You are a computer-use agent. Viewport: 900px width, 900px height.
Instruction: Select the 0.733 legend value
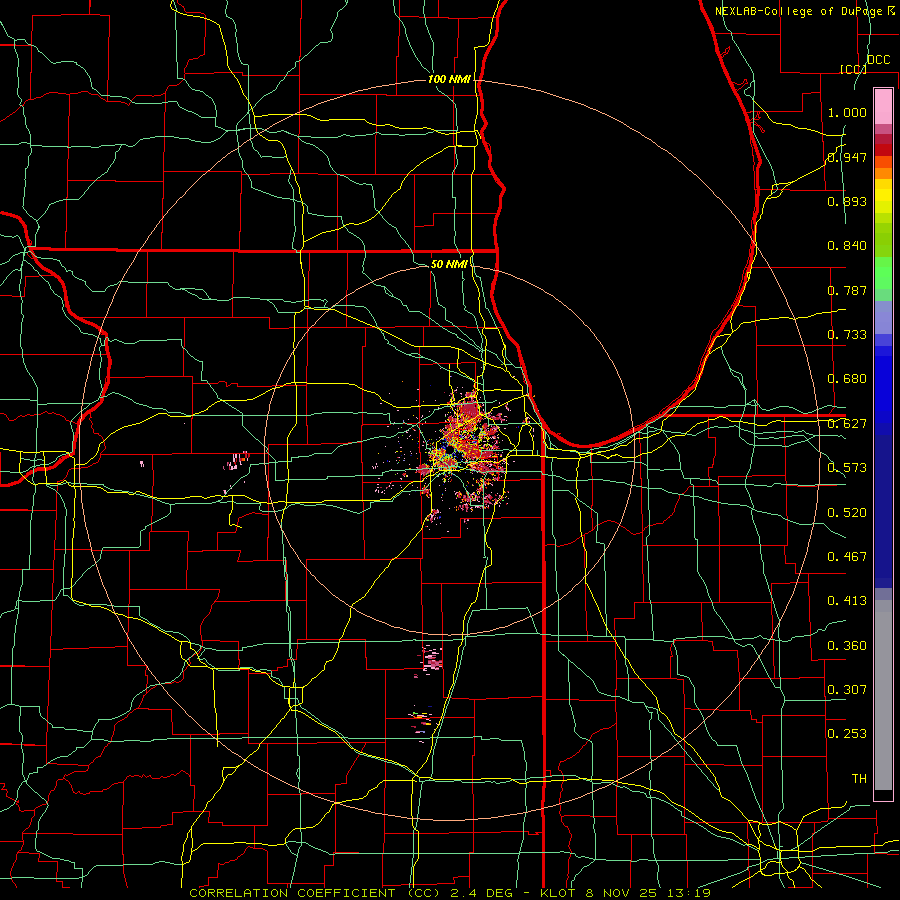coord(847,334)
